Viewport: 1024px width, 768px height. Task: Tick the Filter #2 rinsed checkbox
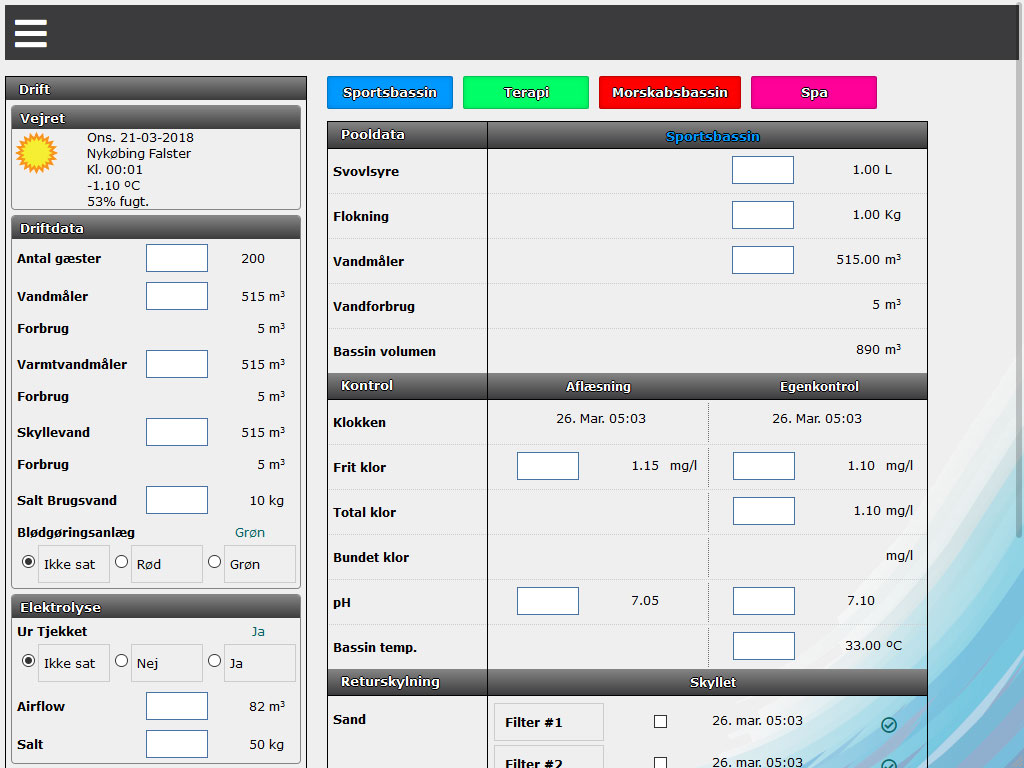click(x=660, y=763)
